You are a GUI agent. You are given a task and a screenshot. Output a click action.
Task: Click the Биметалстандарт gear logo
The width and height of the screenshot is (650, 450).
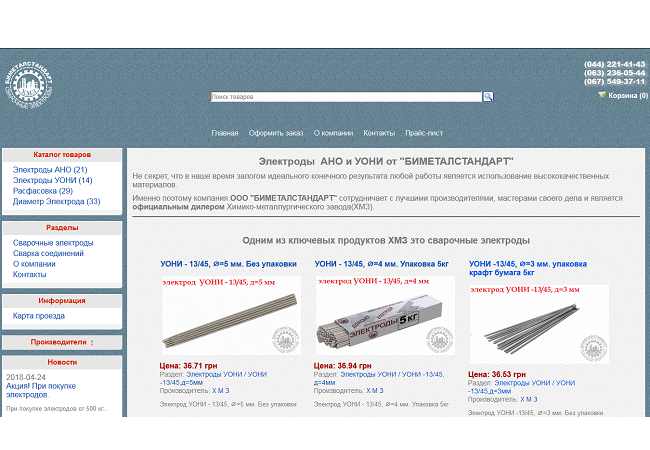click(29, 85)
